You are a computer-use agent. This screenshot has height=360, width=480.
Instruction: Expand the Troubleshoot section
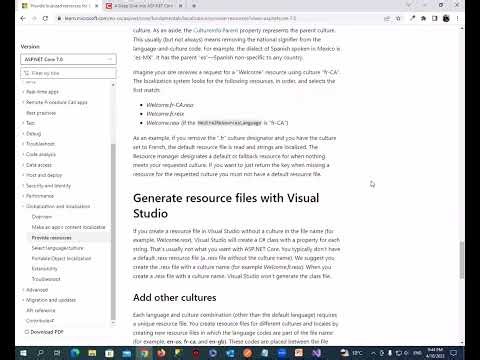40,144
